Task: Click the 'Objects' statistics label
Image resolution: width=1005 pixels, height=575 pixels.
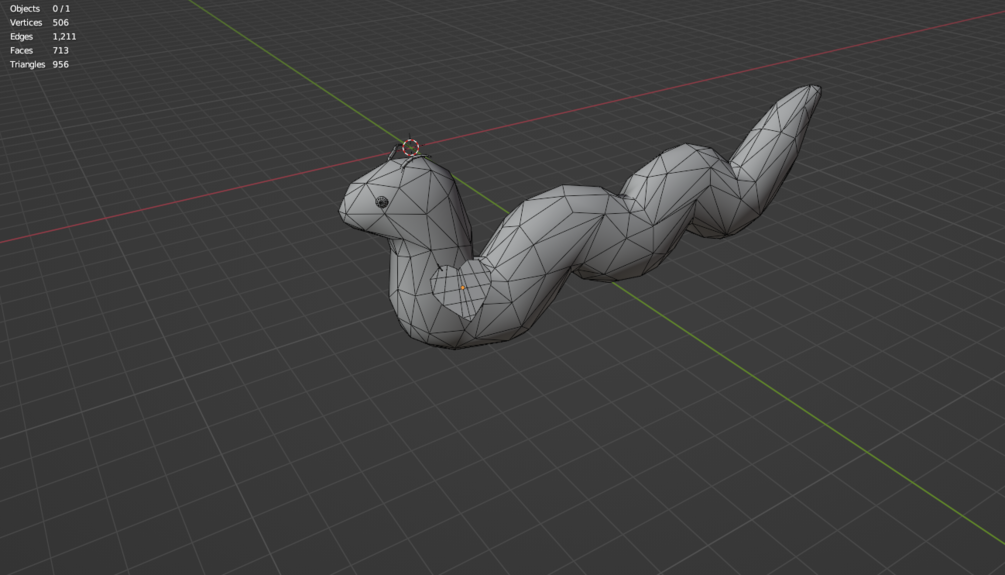Action: [24, 8]
